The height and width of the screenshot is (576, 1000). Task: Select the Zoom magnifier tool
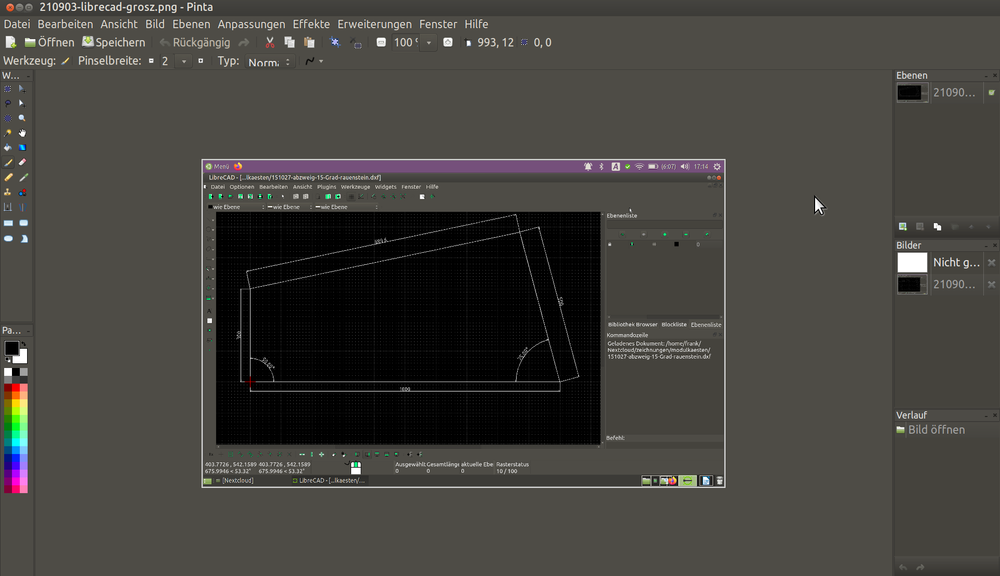tap(22, 117)
